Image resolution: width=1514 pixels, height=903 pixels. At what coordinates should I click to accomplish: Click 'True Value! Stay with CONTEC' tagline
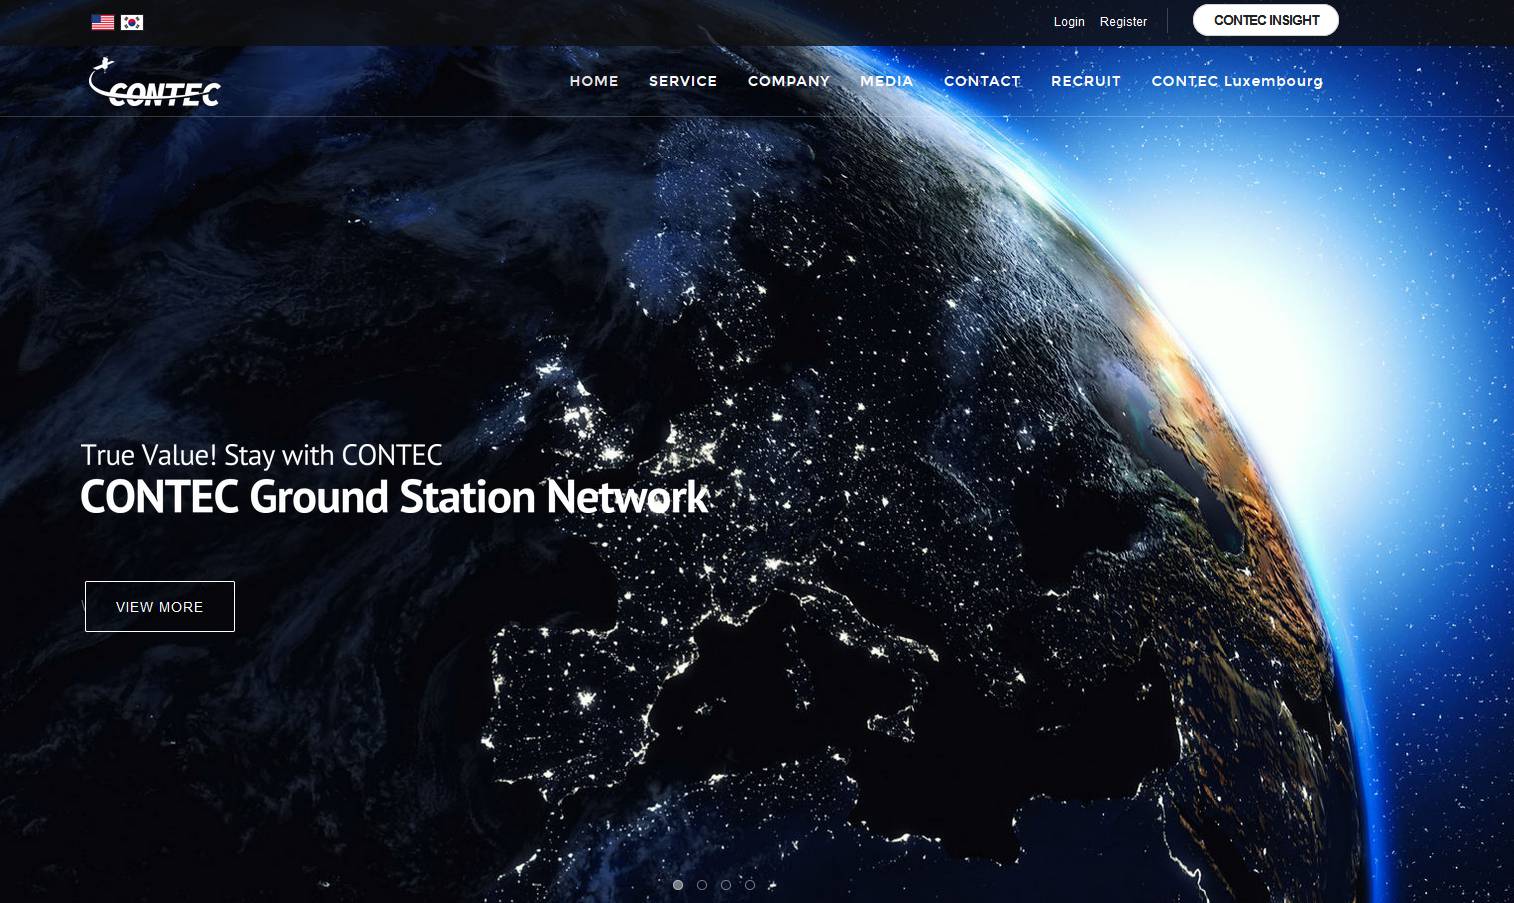point(261,455)
